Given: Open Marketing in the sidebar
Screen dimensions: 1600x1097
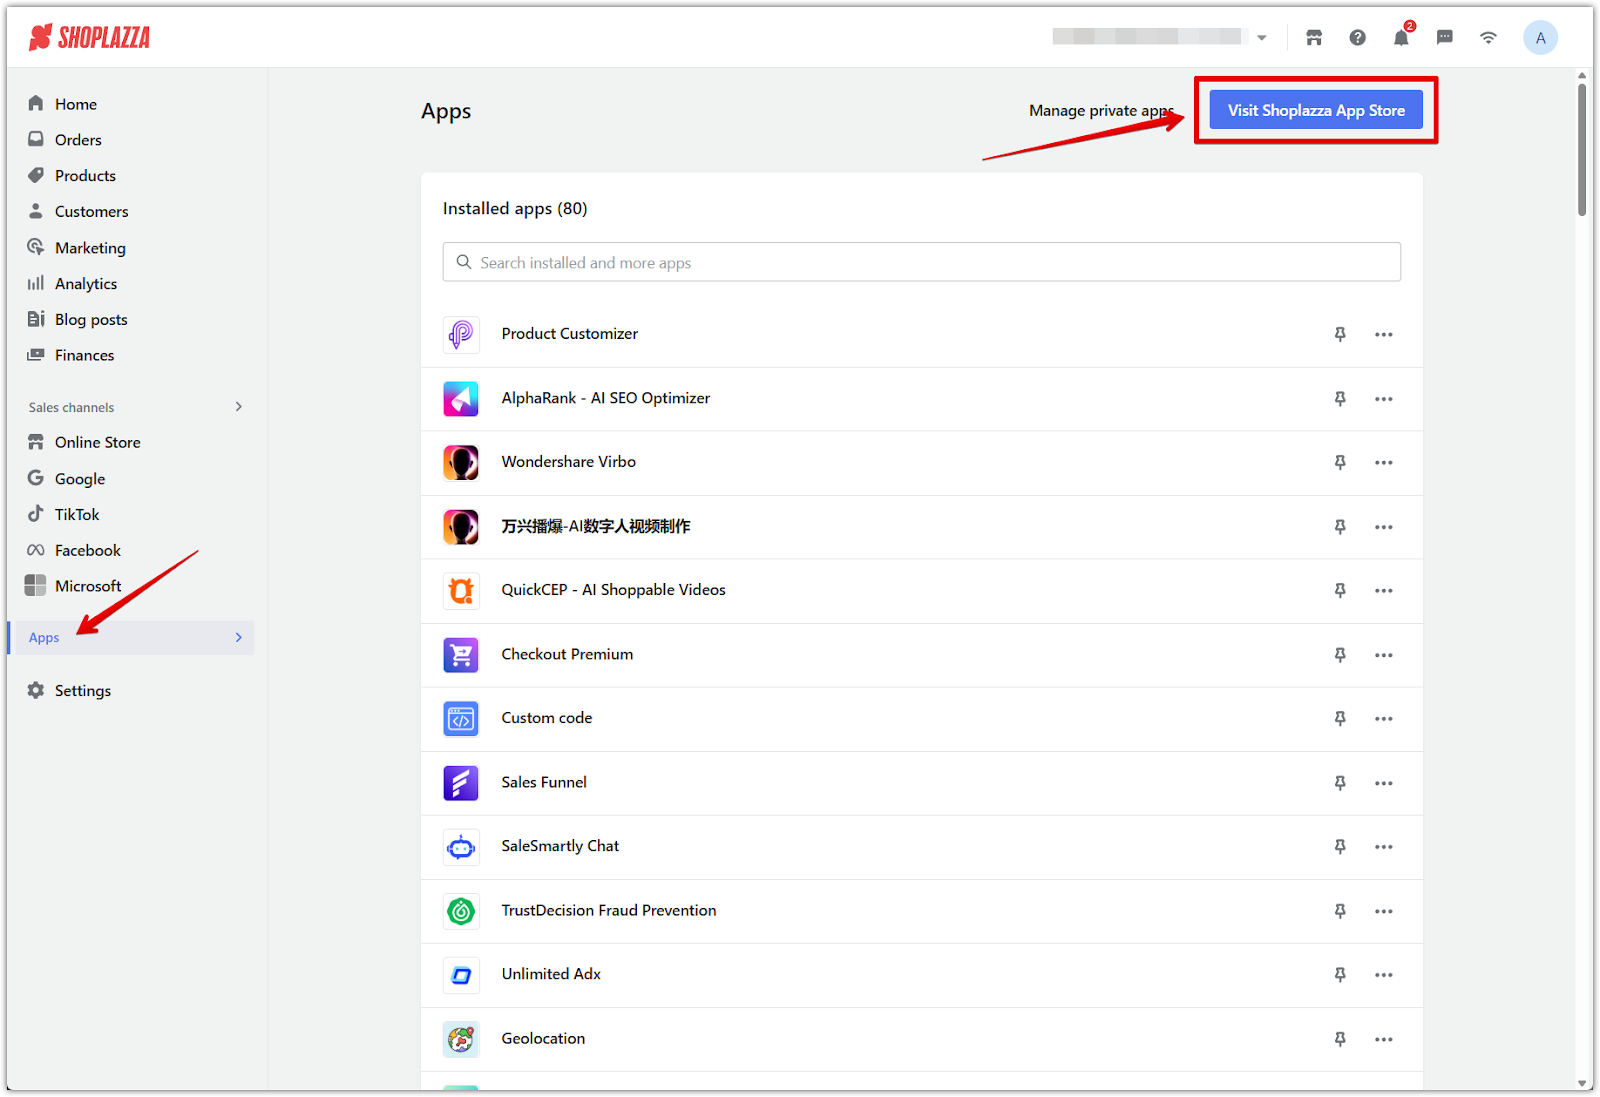Looking at the screenshot, I should click(x=90, y=248).
